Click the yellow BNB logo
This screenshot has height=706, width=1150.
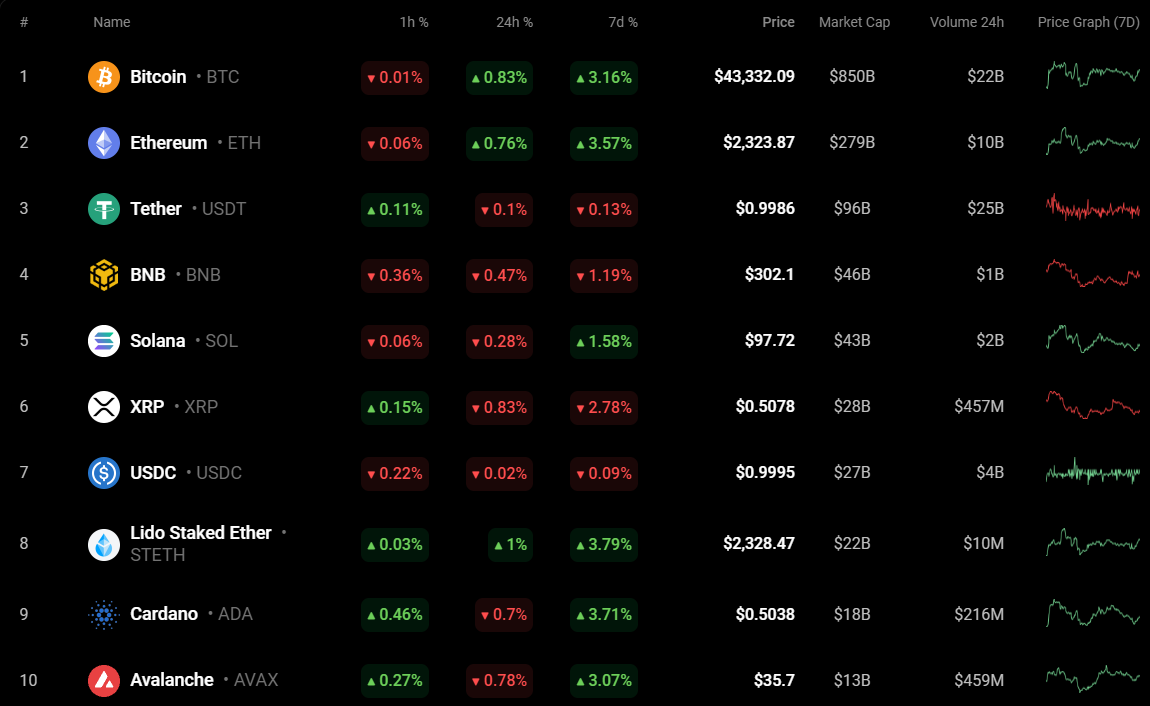tap(104, 275)
